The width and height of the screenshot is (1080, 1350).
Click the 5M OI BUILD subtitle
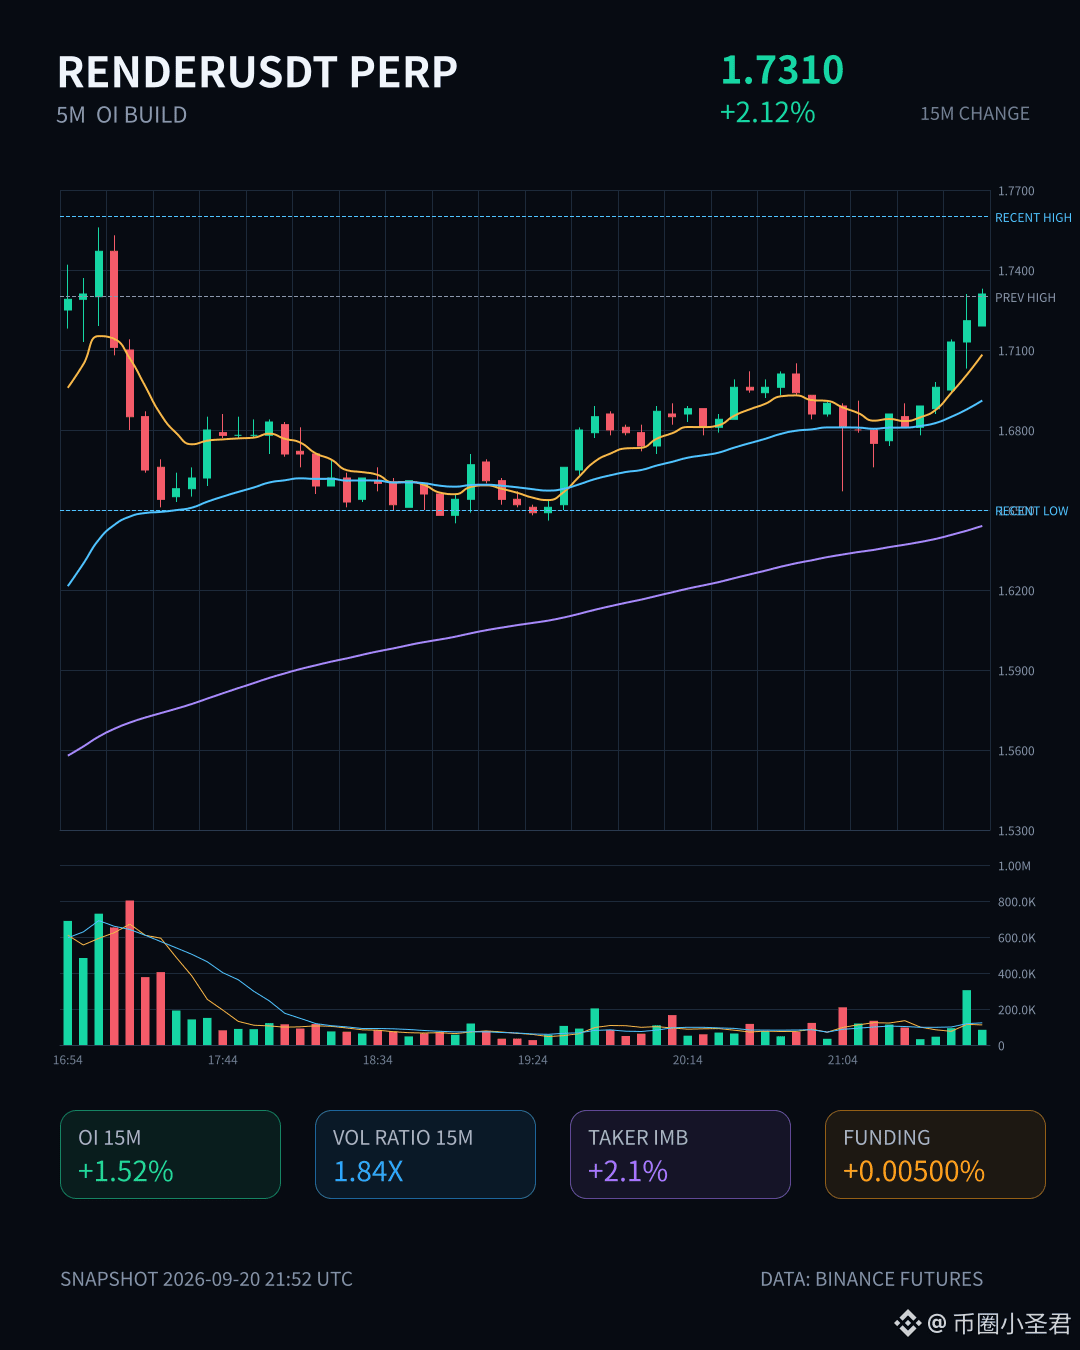(122, 115)
